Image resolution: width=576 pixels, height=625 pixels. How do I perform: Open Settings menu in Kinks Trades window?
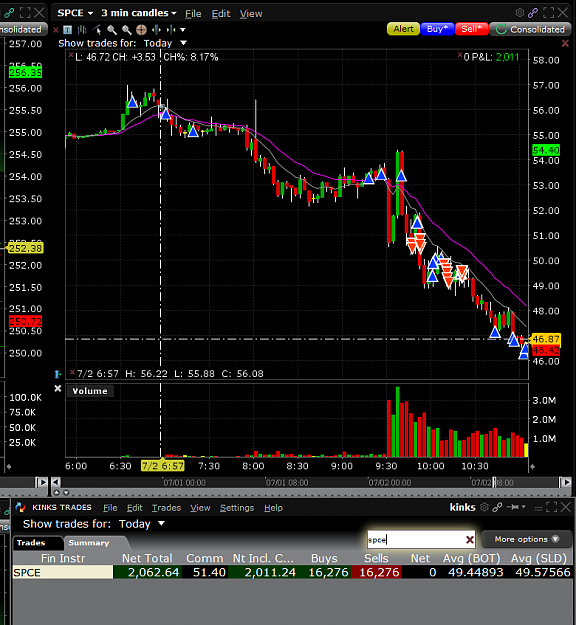pyautogui.click(x=237, y=508)
